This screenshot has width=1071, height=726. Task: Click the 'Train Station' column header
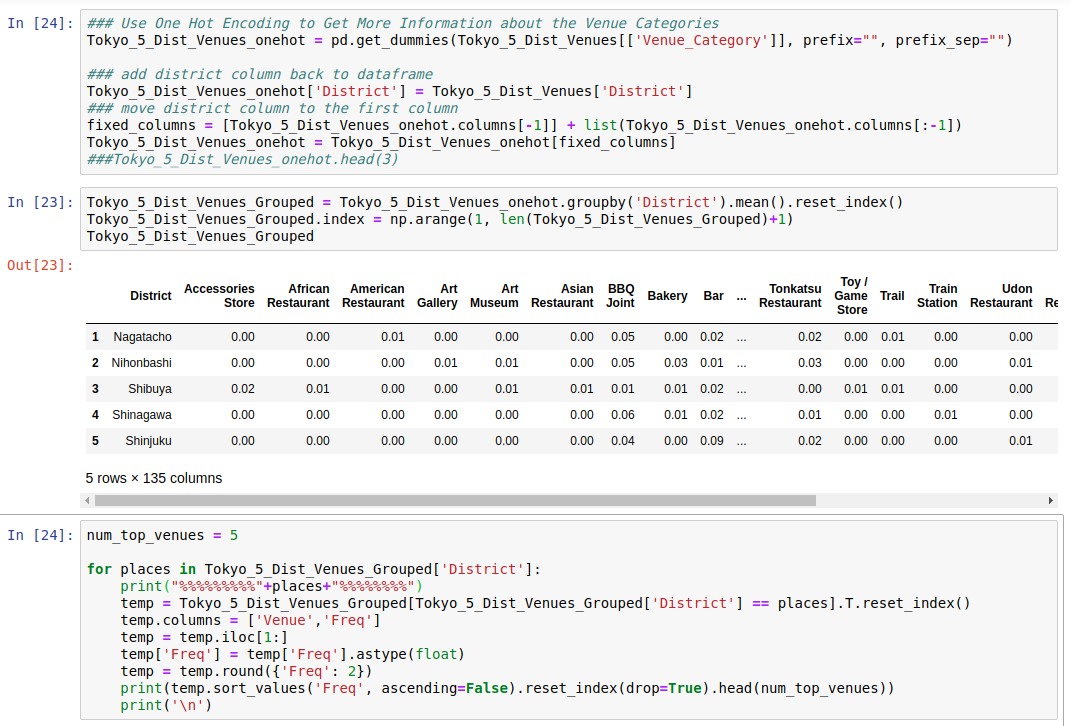point(936,296)
